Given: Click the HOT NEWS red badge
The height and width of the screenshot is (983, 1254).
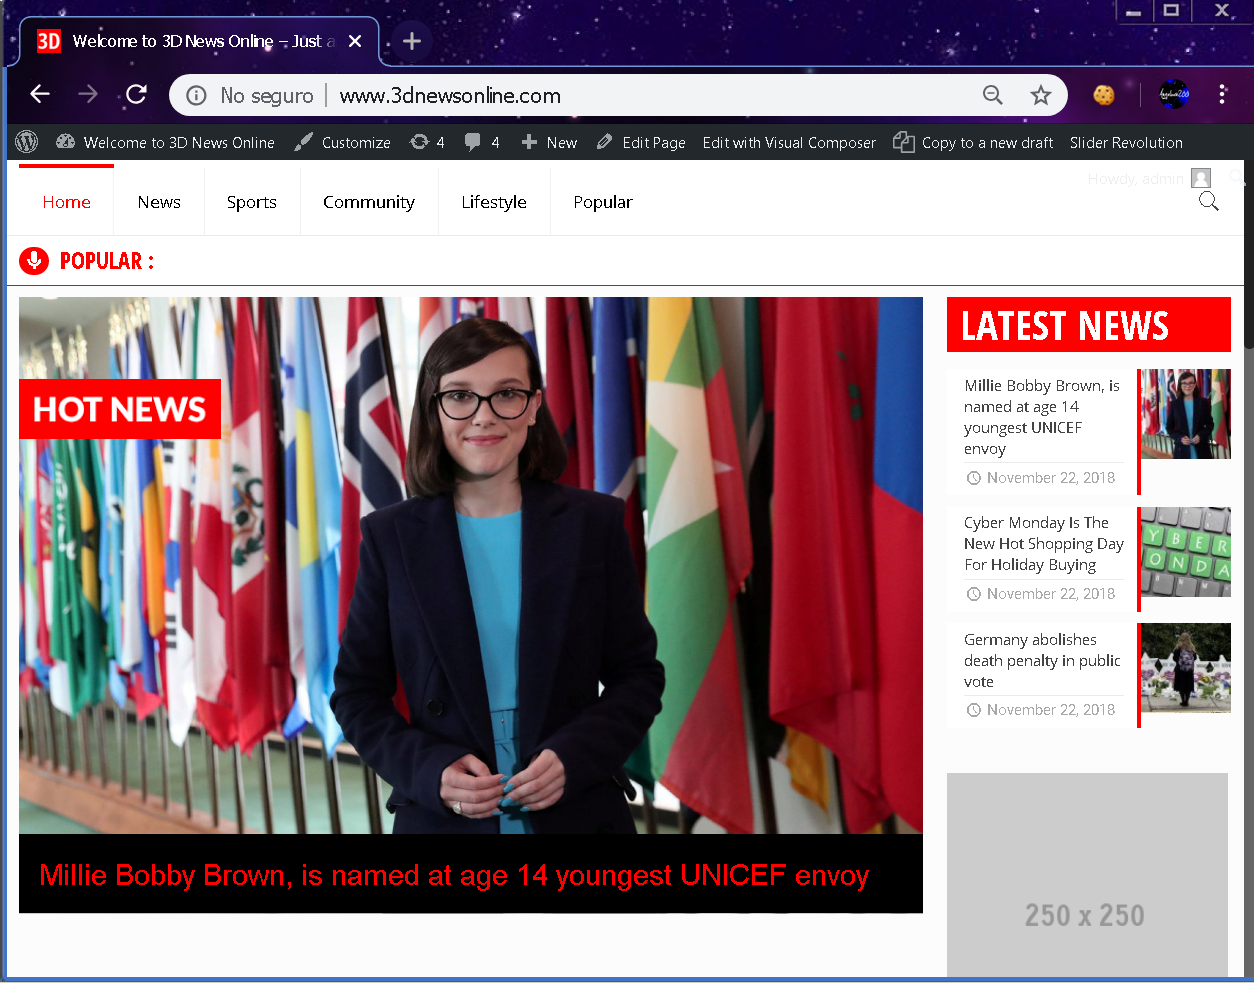Looking at the screenshot, I should tap(120, 409).
